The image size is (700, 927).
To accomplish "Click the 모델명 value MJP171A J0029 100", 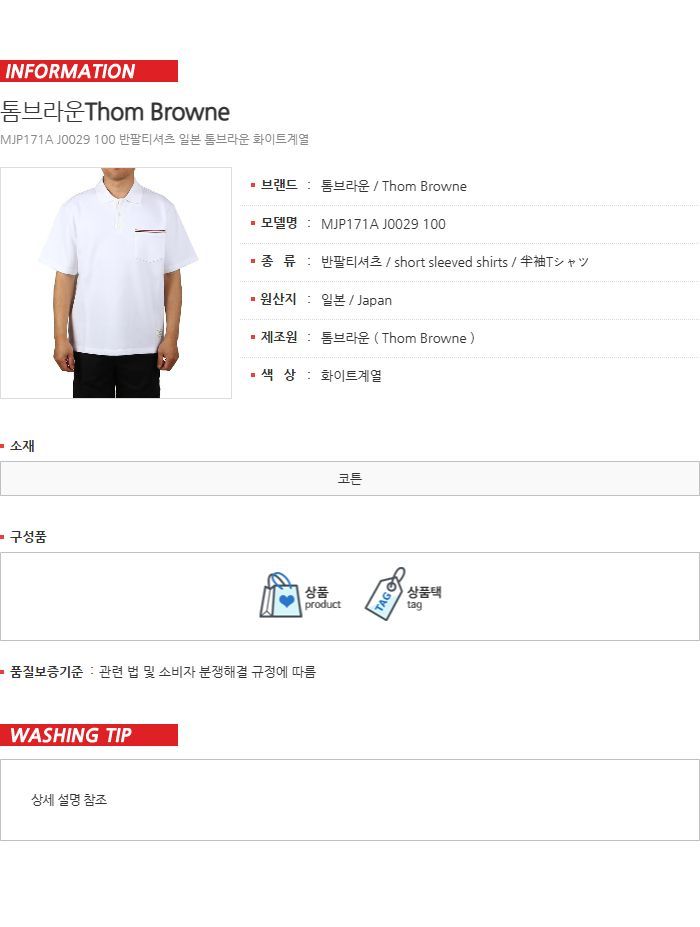I will [x=383, y=224].
